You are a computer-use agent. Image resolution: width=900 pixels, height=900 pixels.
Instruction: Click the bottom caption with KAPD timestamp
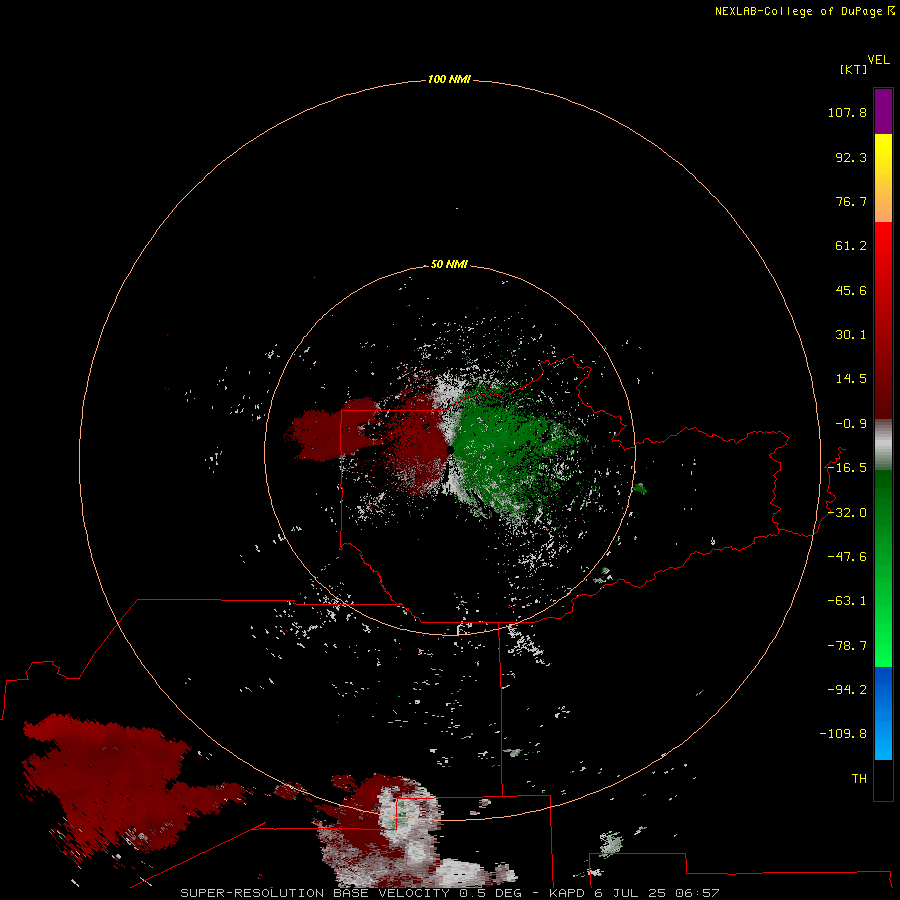click(x=450, y=893)
